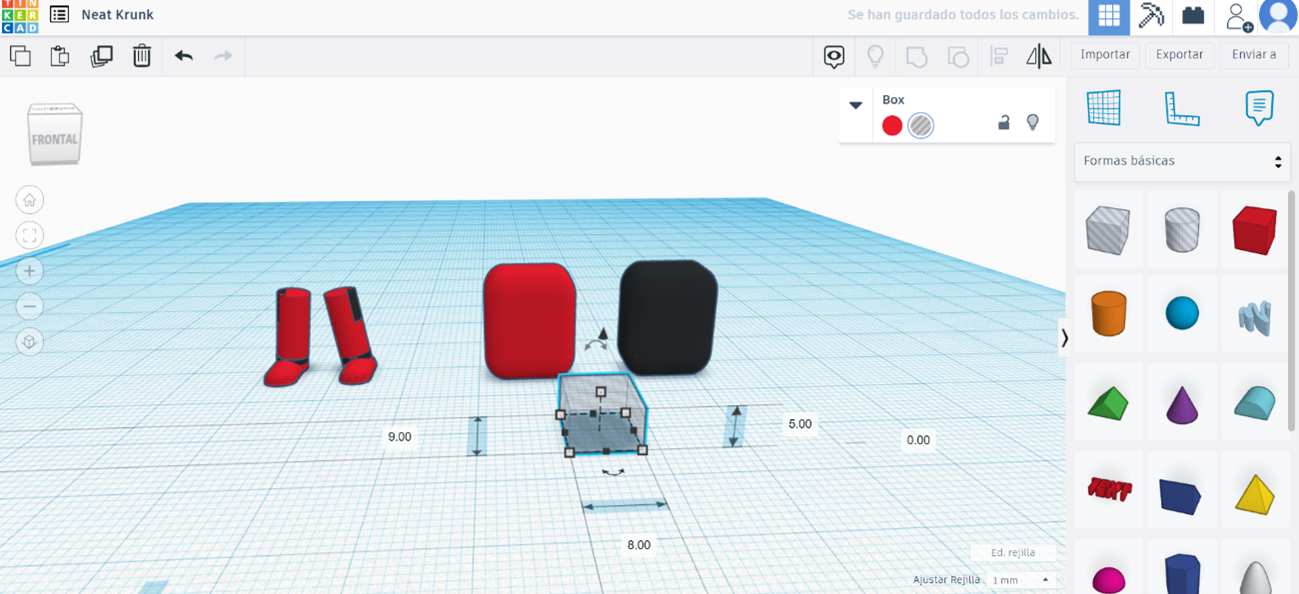The image size is (1299, 594).
Task: Hide the selected Box with its lightbulb toggle
Action: pos(1033,122)
